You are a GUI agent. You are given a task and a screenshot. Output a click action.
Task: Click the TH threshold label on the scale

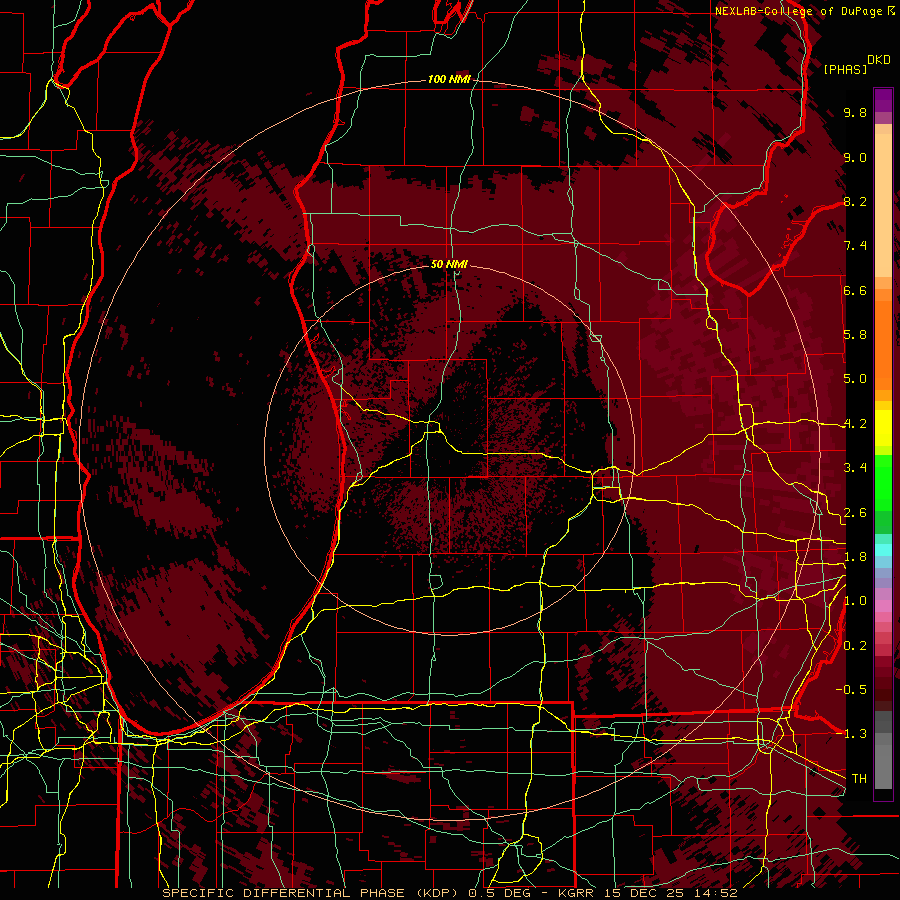[x=859, y=779]
